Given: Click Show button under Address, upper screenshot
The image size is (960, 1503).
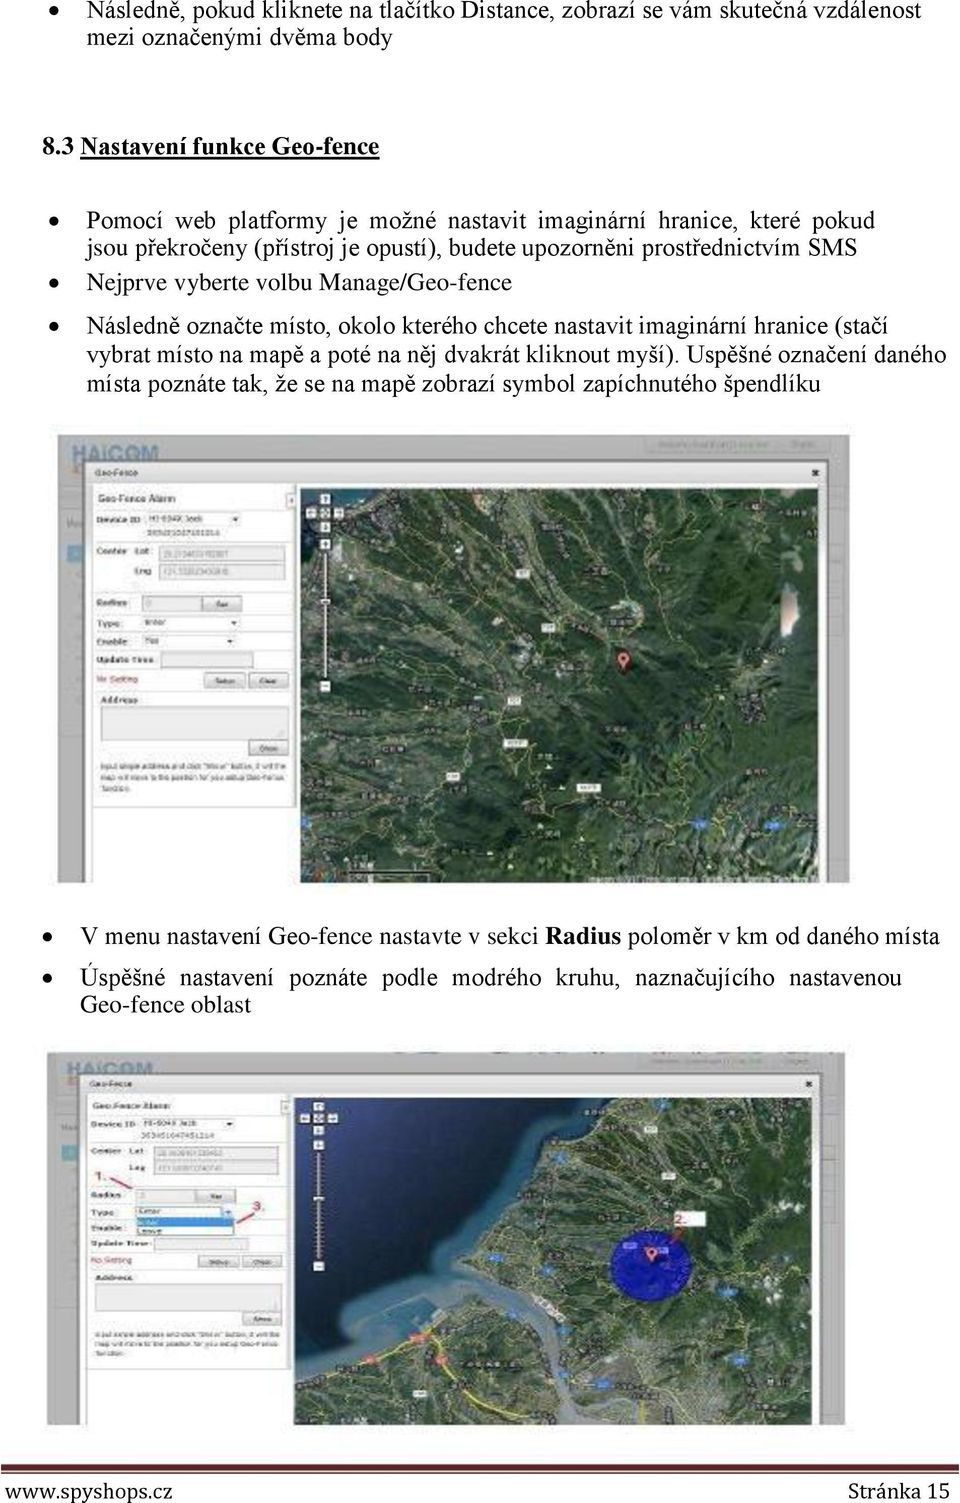Looking at the screenshot, I should click(x=268, y=748).
